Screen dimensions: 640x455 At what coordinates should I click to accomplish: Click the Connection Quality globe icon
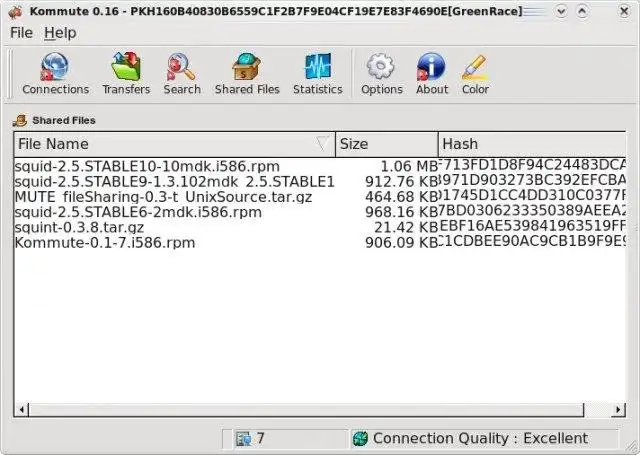(x=360, y=439)
